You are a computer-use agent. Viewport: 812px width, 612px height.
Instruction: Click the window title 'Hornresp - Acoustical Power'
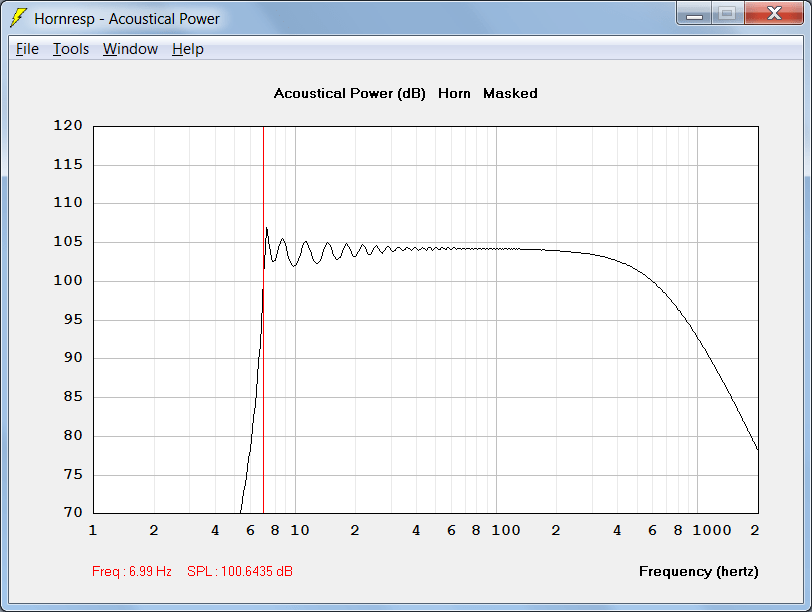pos(127,19)
